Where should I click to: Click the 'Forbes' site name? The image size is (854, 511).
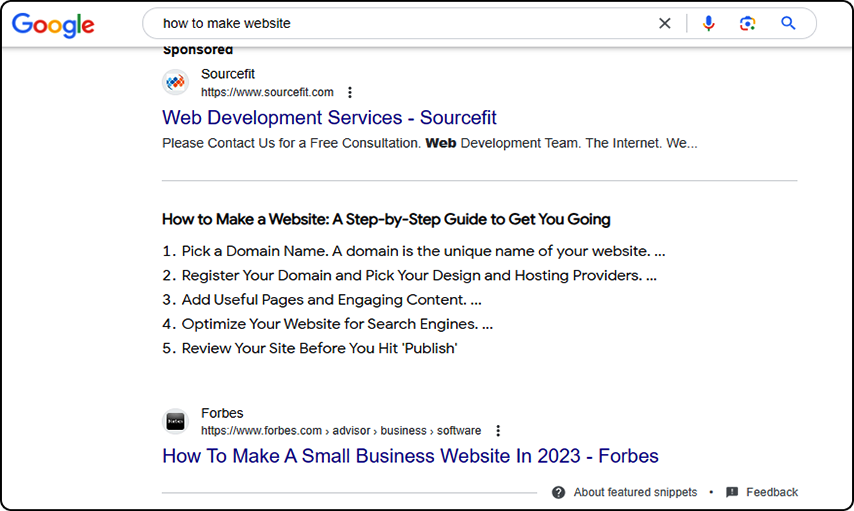(x=222, y=413)
